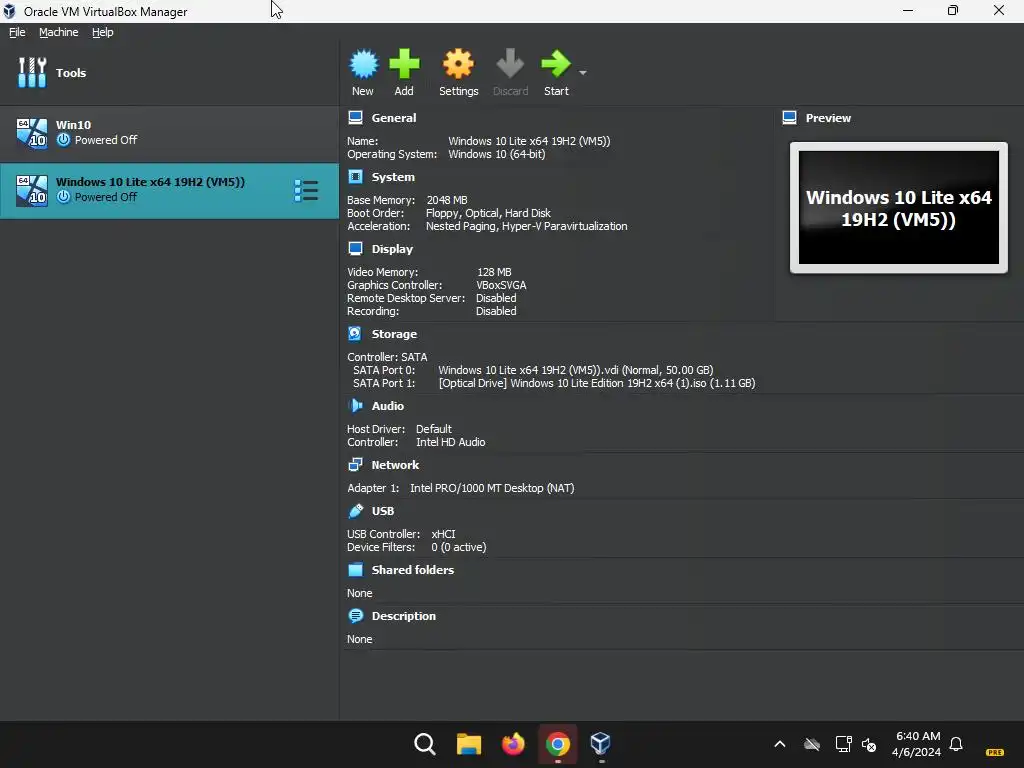Open the System section heading
The image size is (1024, 768).
393,177
